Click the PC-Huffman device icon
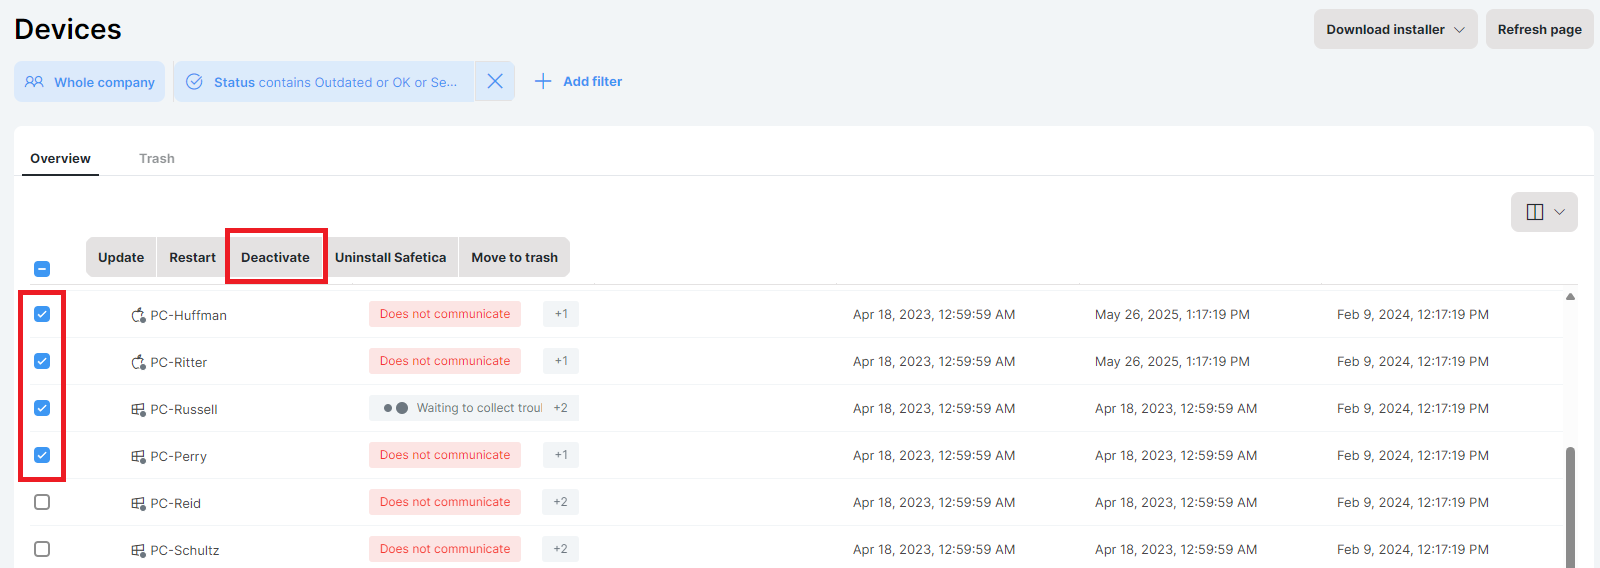The image size is (1600, 568). [x=138, y=315]
